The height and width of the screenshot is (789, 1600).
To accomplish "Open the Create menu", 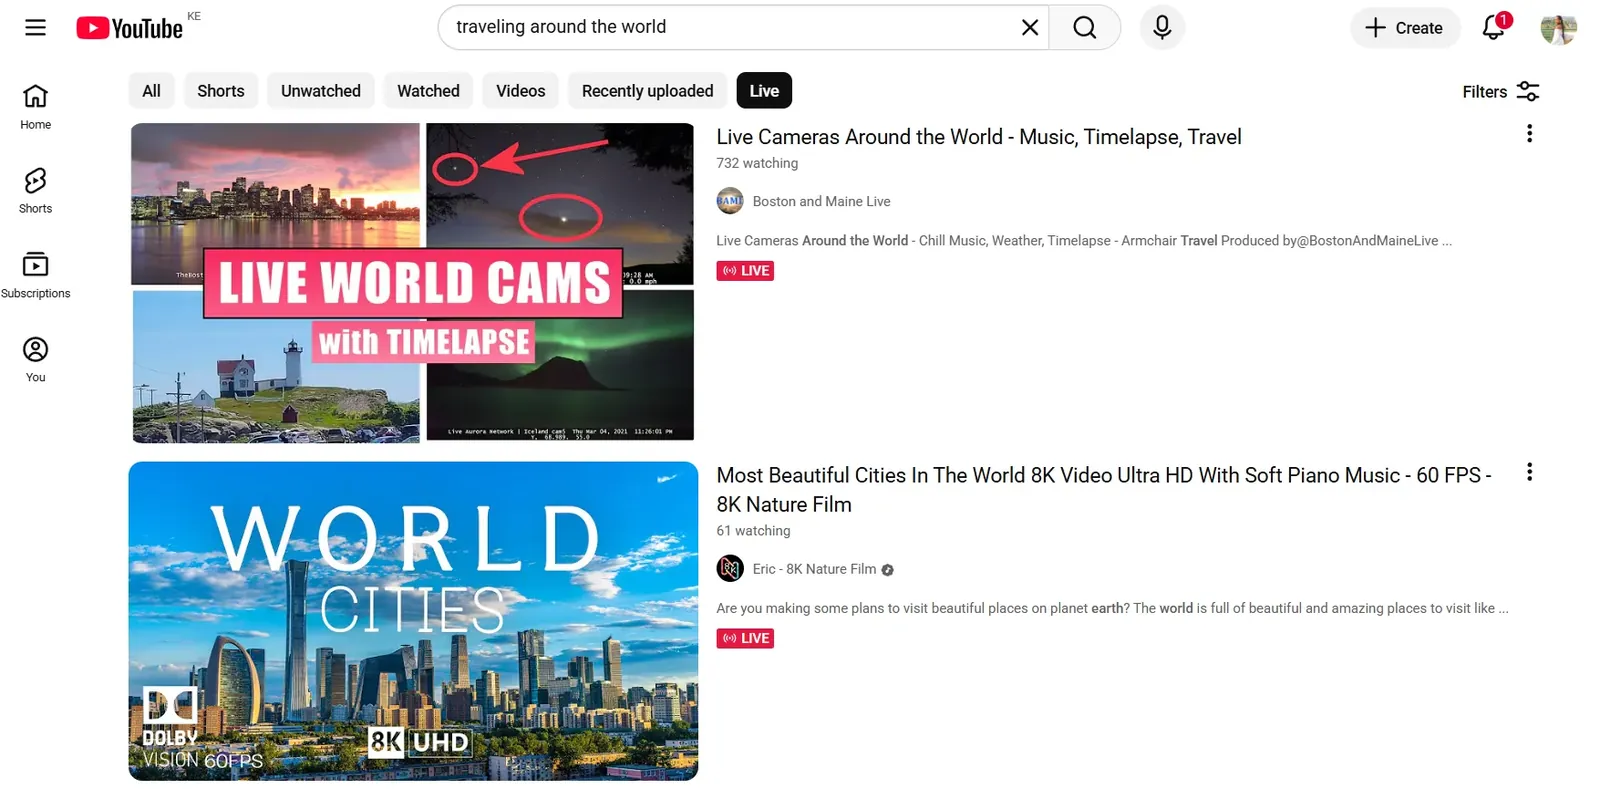I will tap(1404, 28).
